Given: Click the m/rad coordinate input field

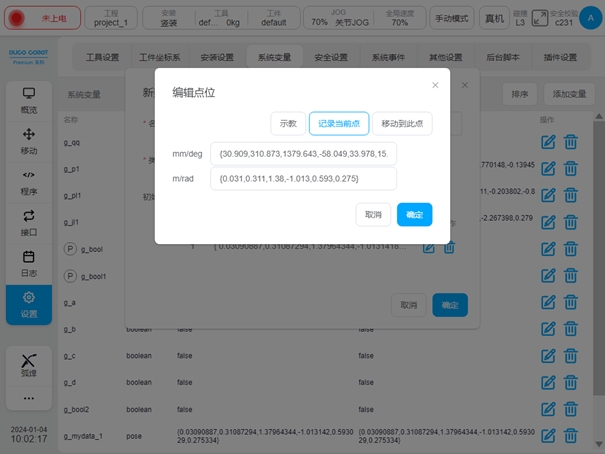Looking at the screenshot, I should 303,178.
